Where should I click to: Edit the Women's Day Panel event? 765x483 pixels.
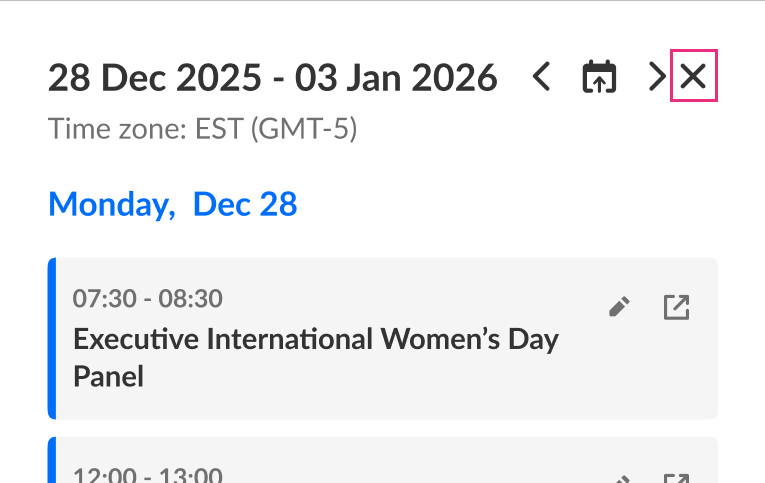(x=620, y=308)
